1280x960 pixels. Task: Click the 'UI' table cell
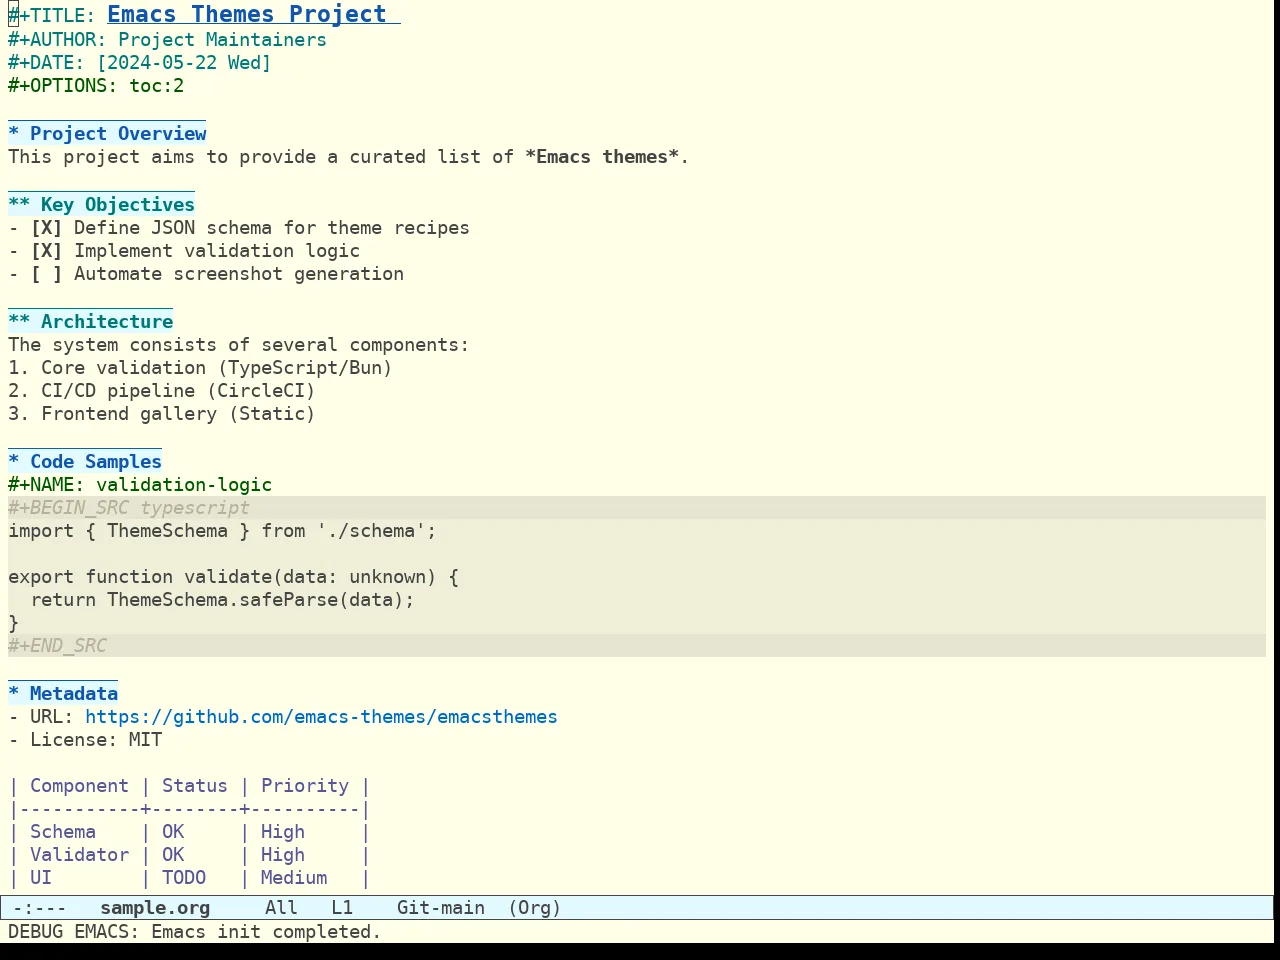pos(41,878)
